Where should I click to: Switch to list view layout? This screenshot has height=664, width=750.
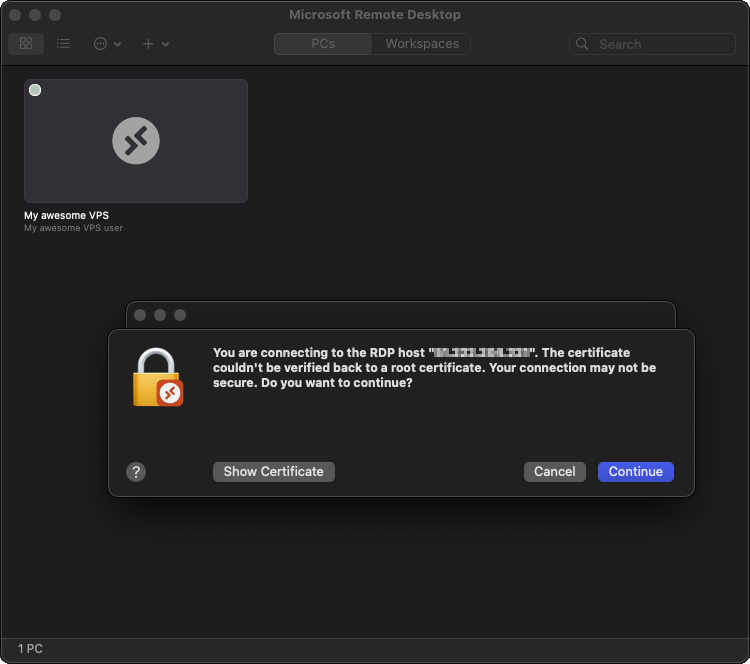point(64,44)
